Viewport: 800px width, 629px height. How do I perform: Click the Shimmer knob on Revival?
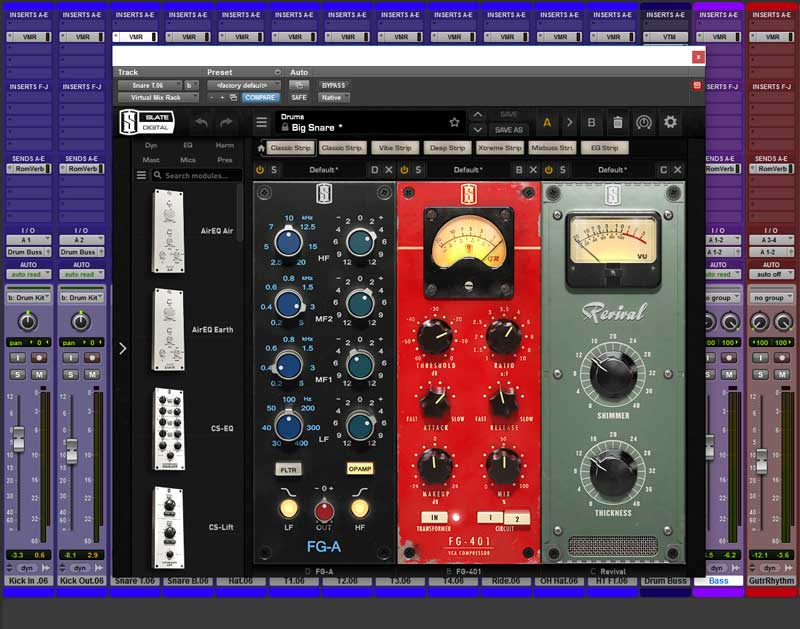(x=613, y=372)
